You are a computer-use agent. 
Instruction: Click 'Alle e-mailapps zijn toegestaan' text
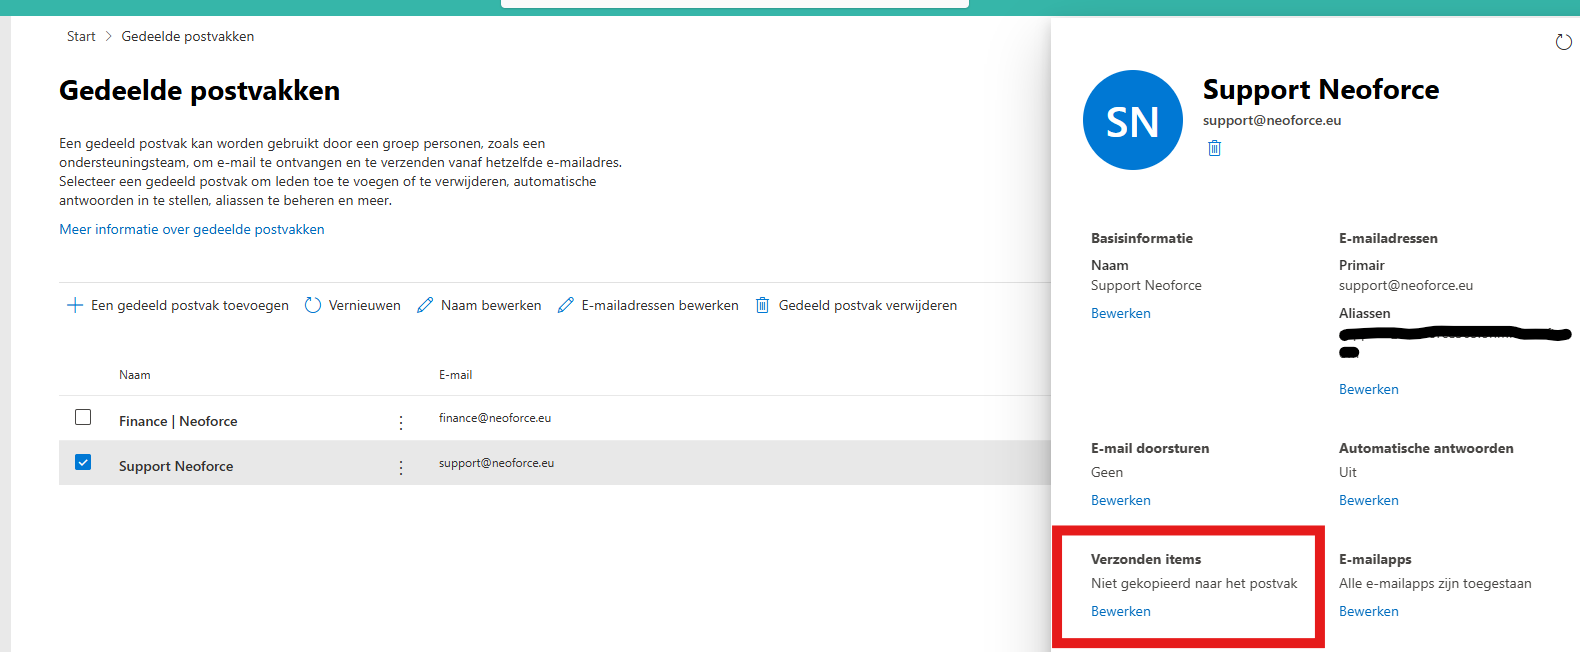coord(1435,583)
